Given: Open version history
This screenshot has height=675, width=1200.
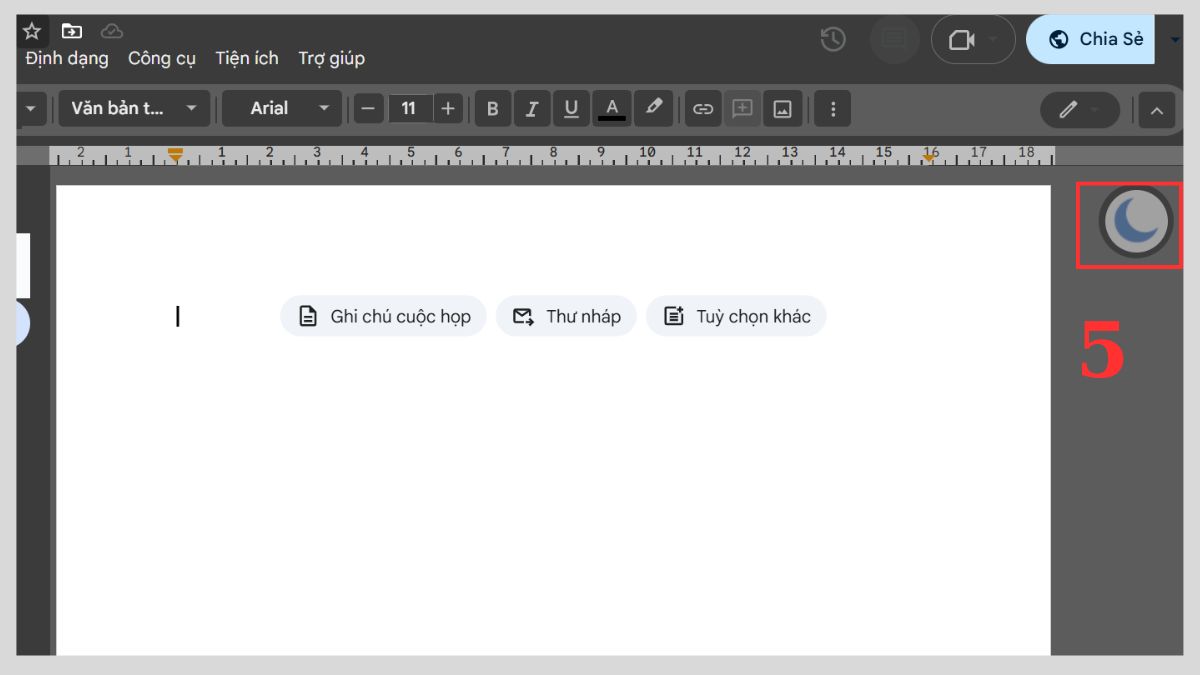Looking at the screenshot, I should click(832, 38).
